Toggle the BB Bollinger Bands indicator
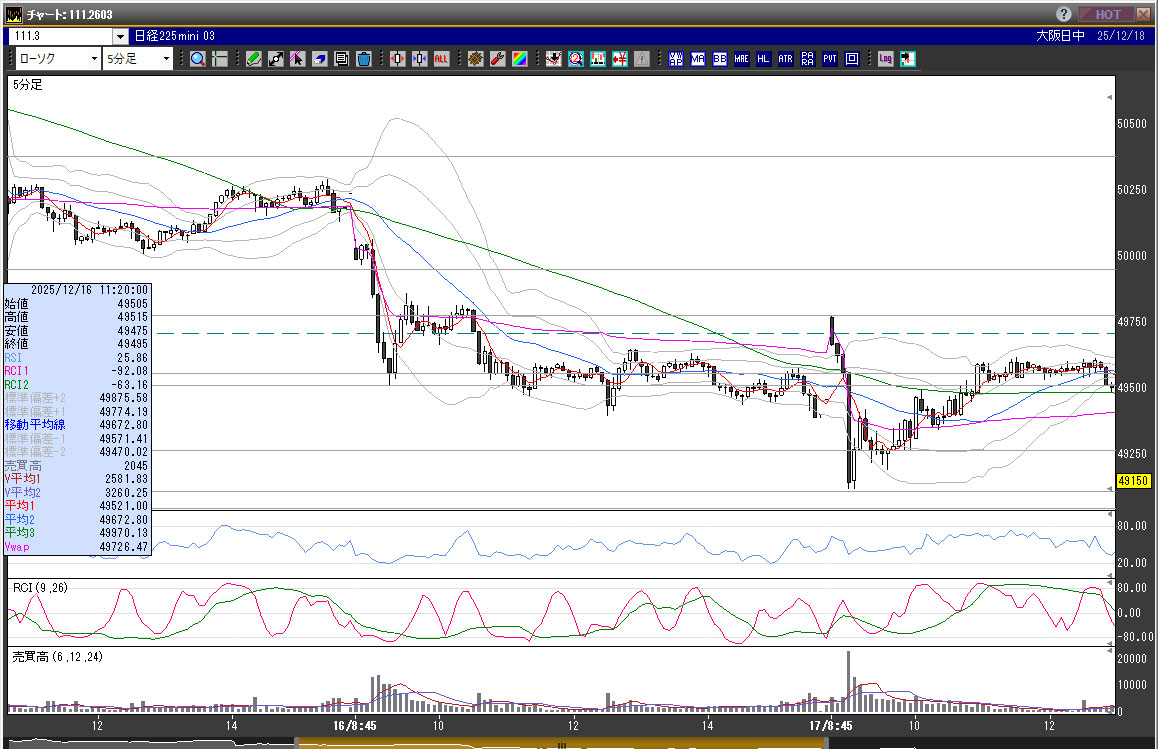 point(720,59)
